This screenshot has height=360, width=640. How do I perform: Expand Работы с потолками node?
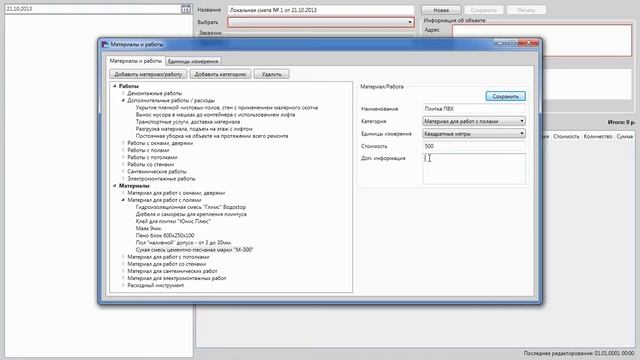click(123, 158)
